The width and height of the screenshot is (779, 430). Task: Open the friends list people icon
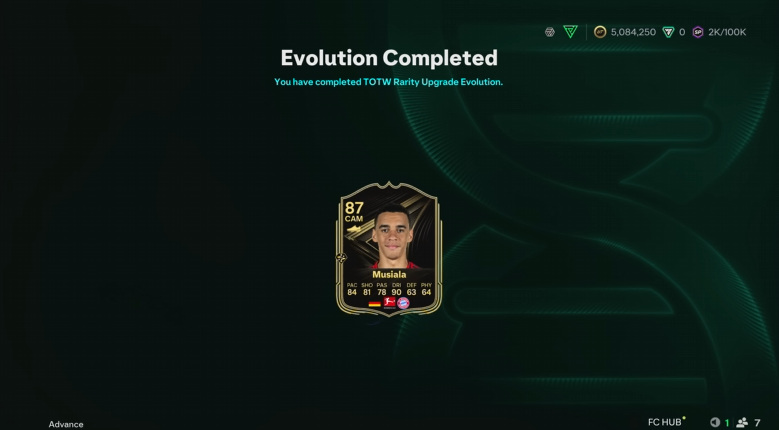(x=742, y=423)
